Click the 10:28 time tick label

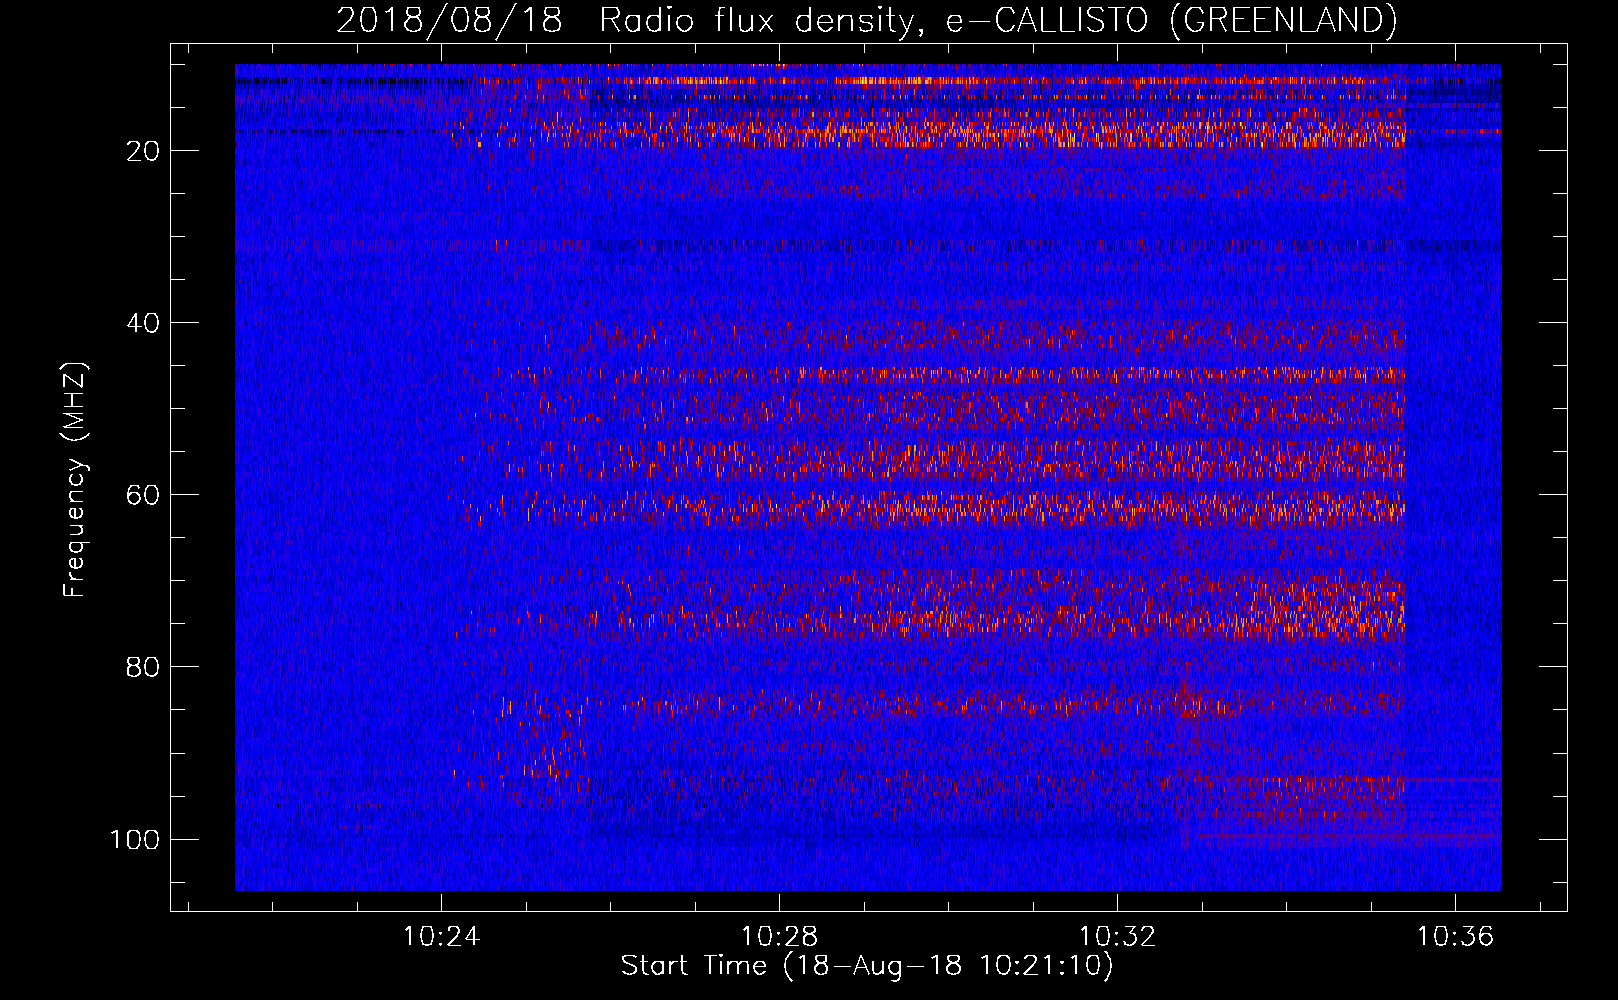pyautogui.click(x=779, y=936)
